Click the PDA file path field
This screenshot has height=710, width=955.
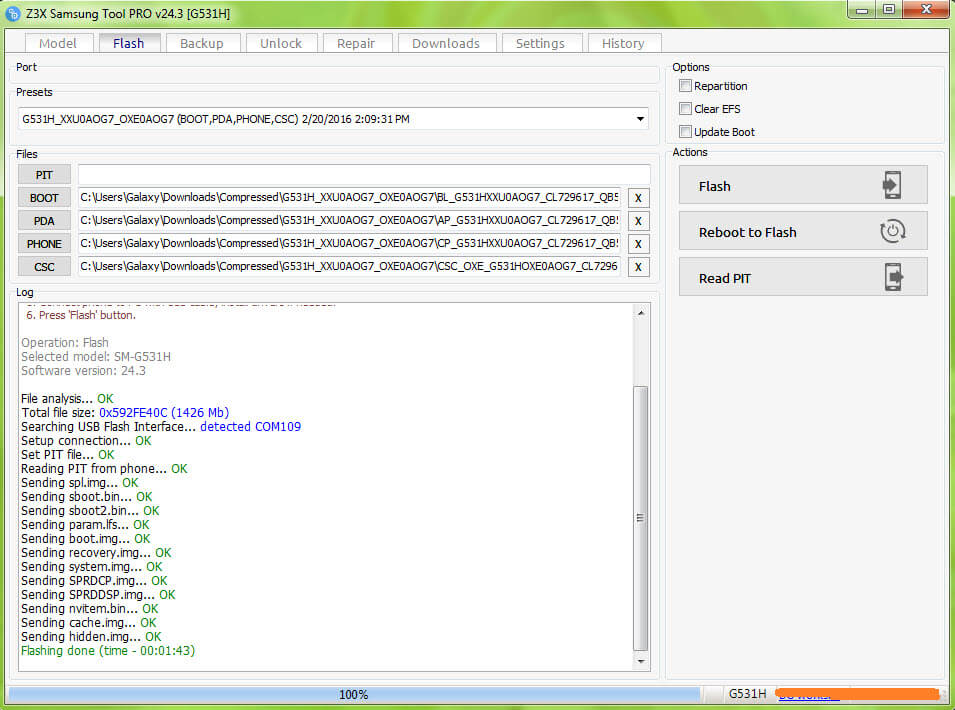[349, 220]
